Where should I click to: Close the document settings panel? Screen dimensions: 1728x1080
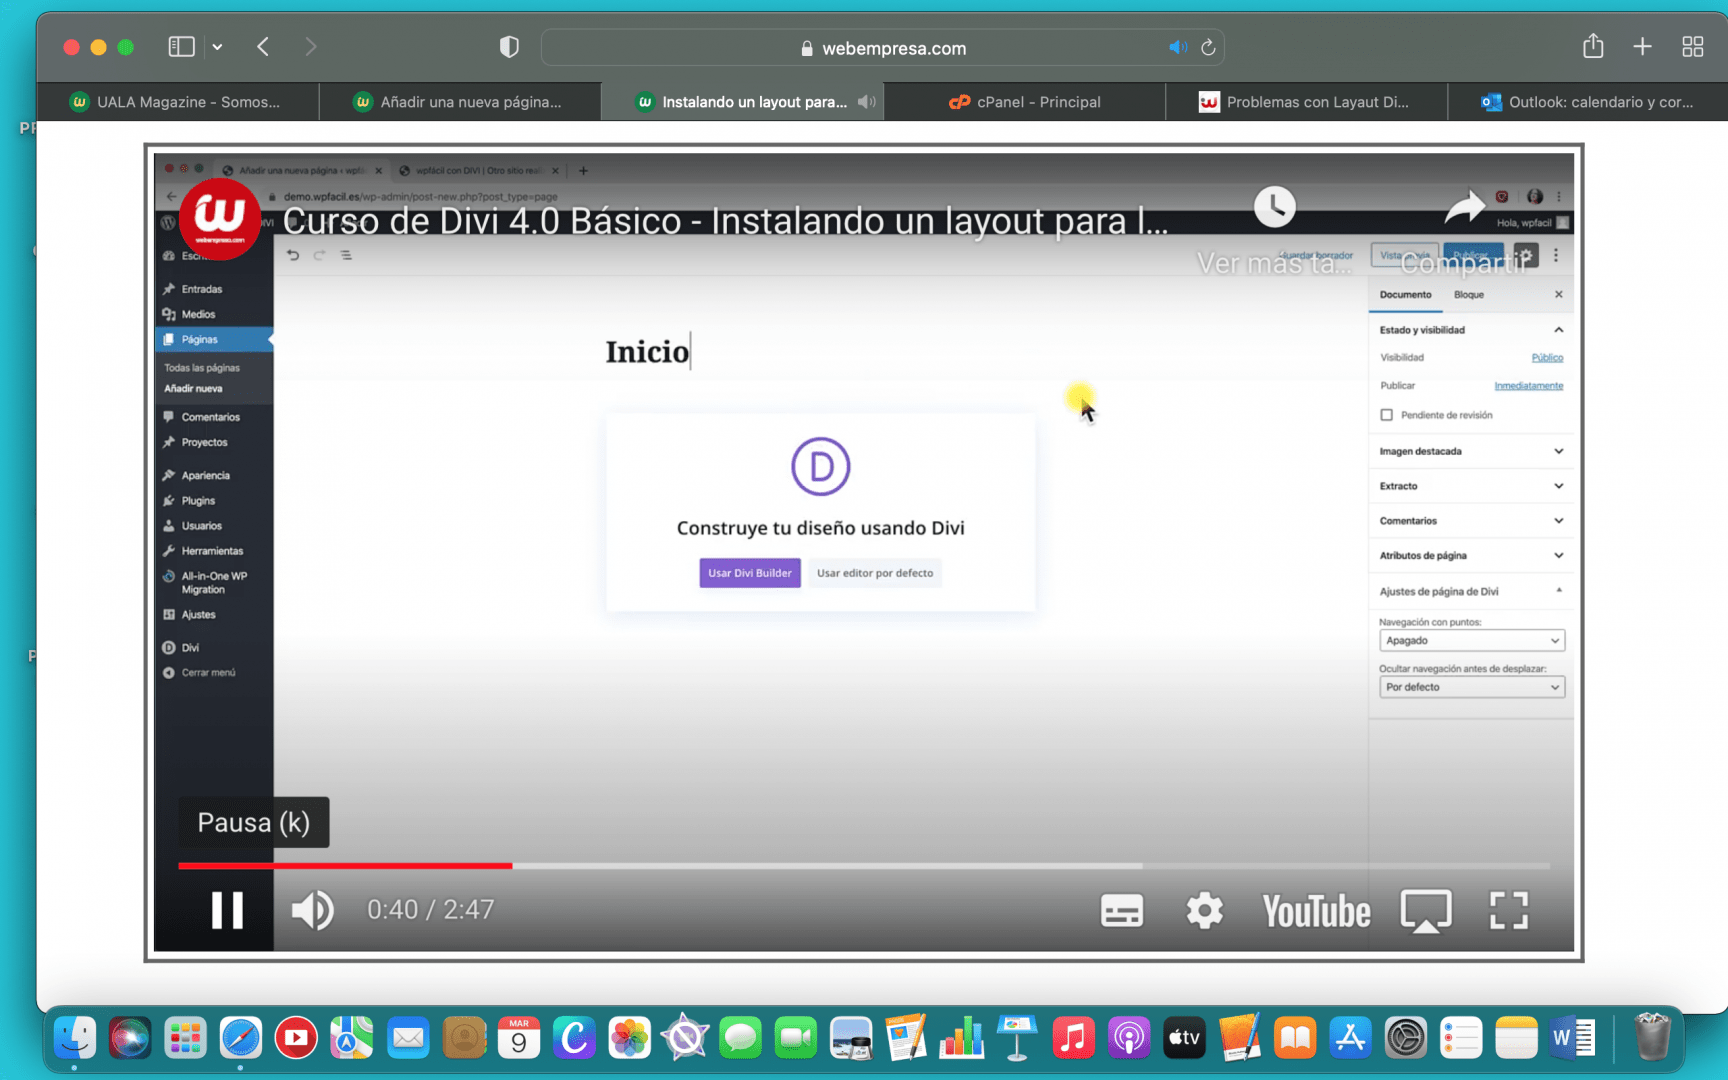(1558, 295)
